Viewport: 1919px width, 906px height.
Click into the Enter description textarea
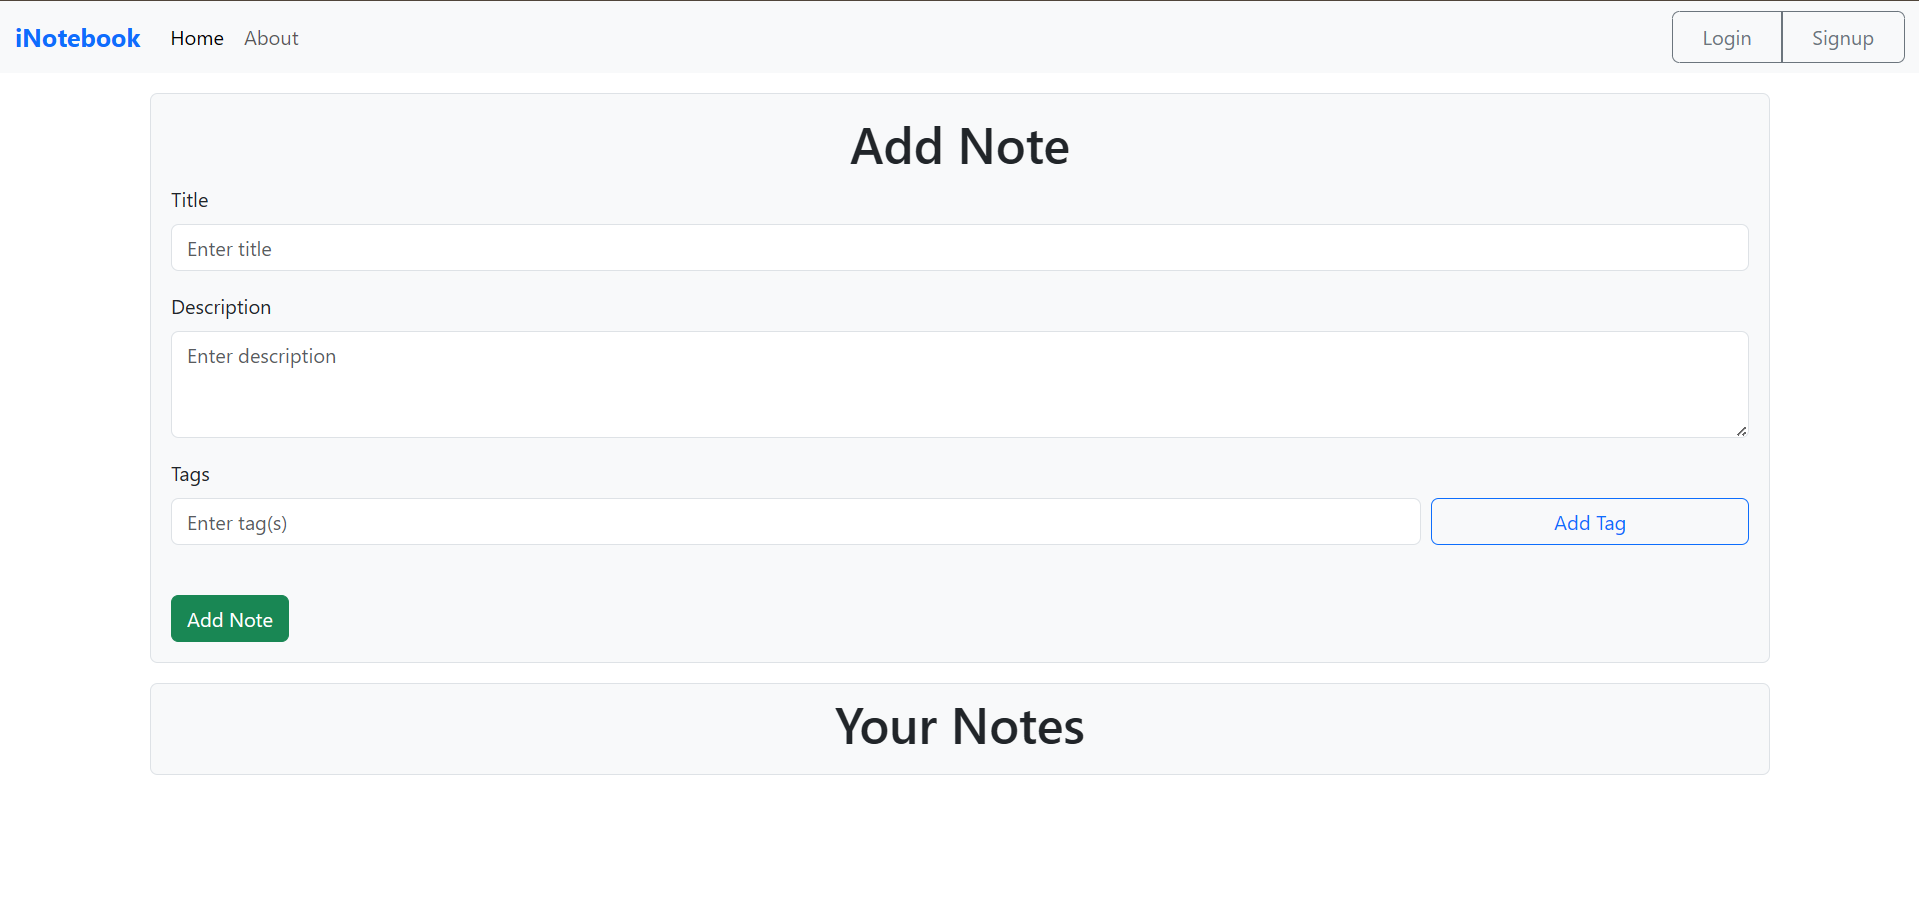959,384
